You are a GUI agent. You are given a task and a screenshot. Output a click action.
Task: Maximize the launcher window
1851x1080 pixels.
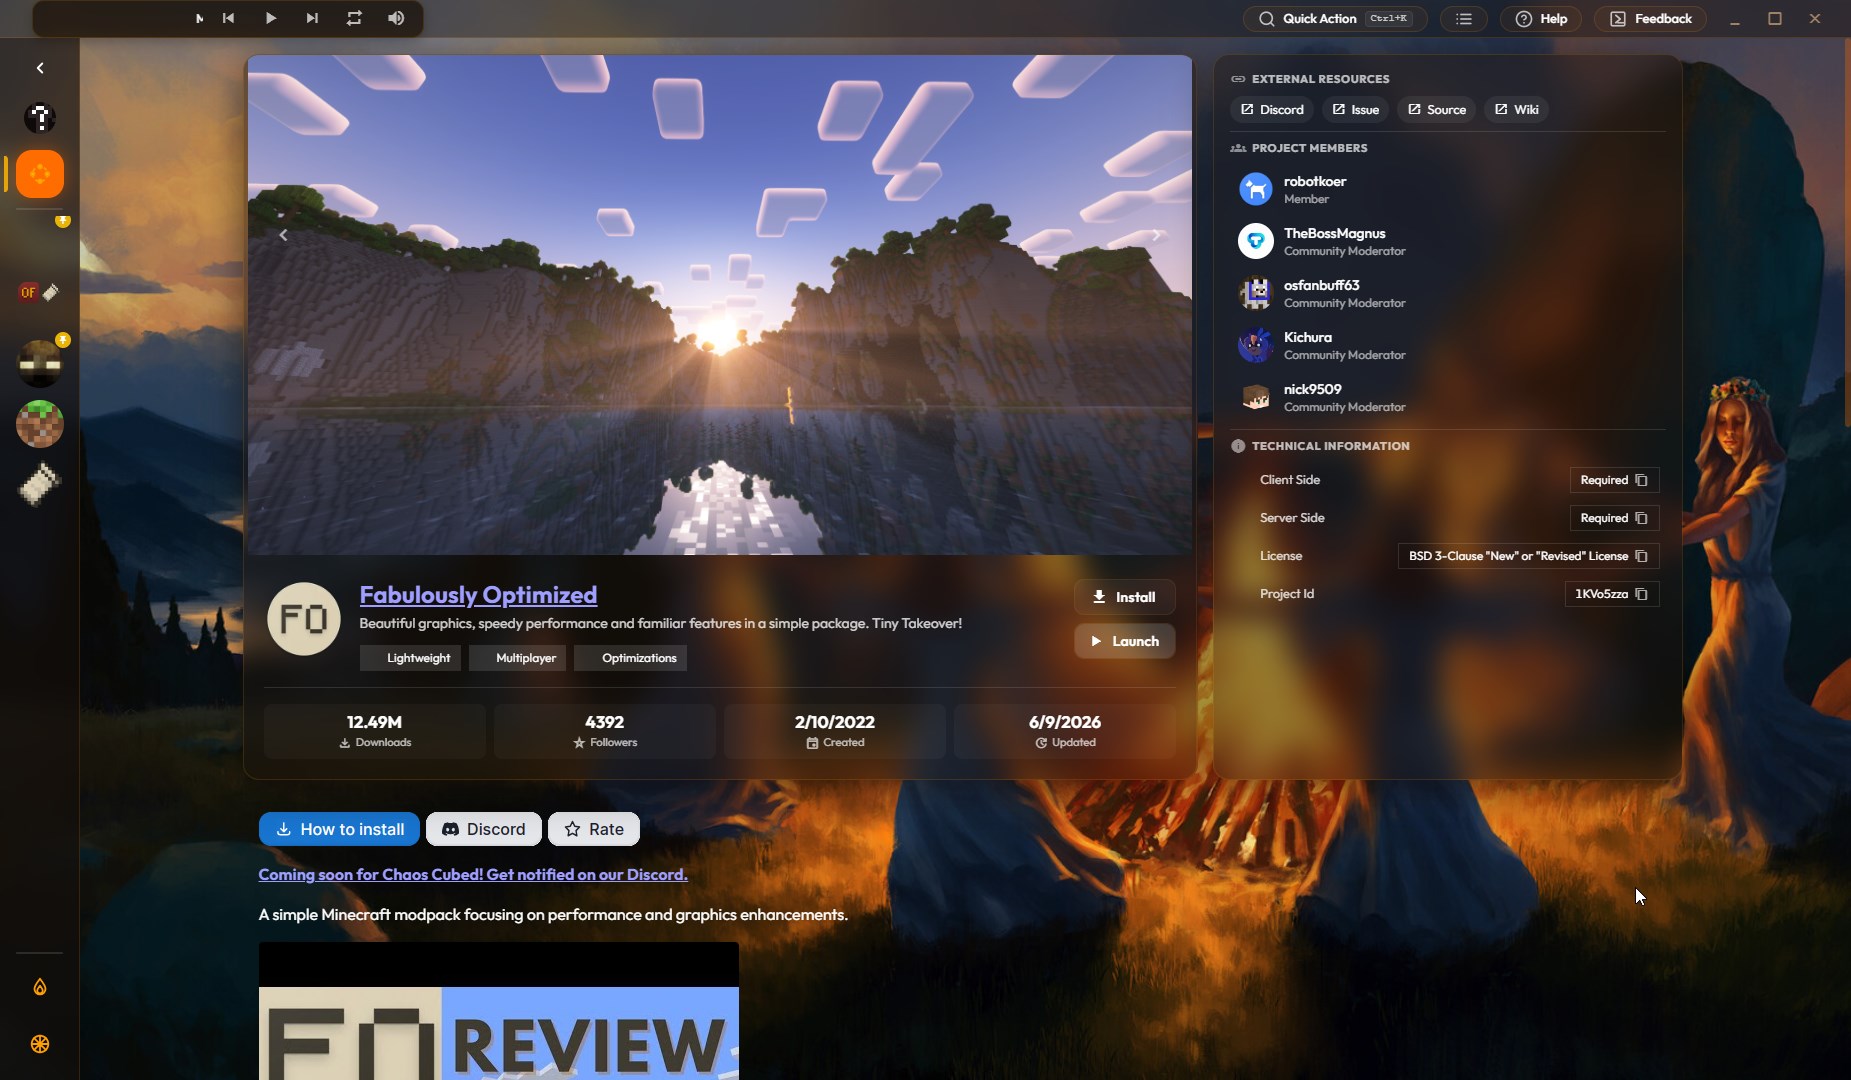coord(1775,18)
